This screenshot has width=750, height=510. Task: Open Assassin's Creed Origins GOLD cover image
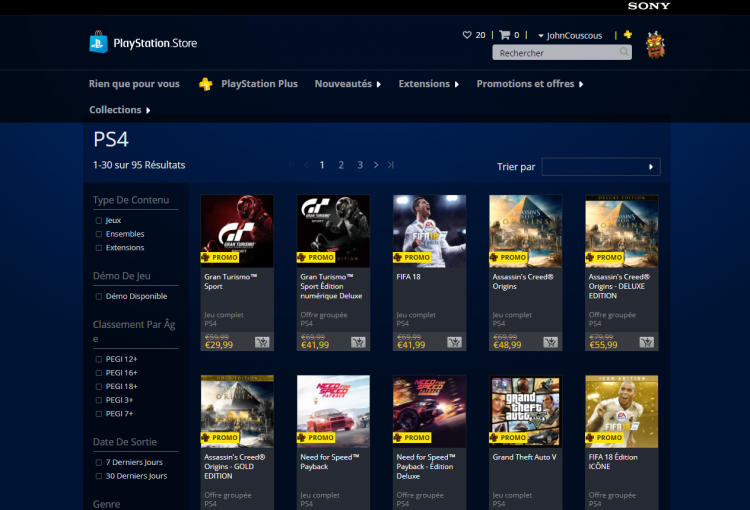(237, 411)
